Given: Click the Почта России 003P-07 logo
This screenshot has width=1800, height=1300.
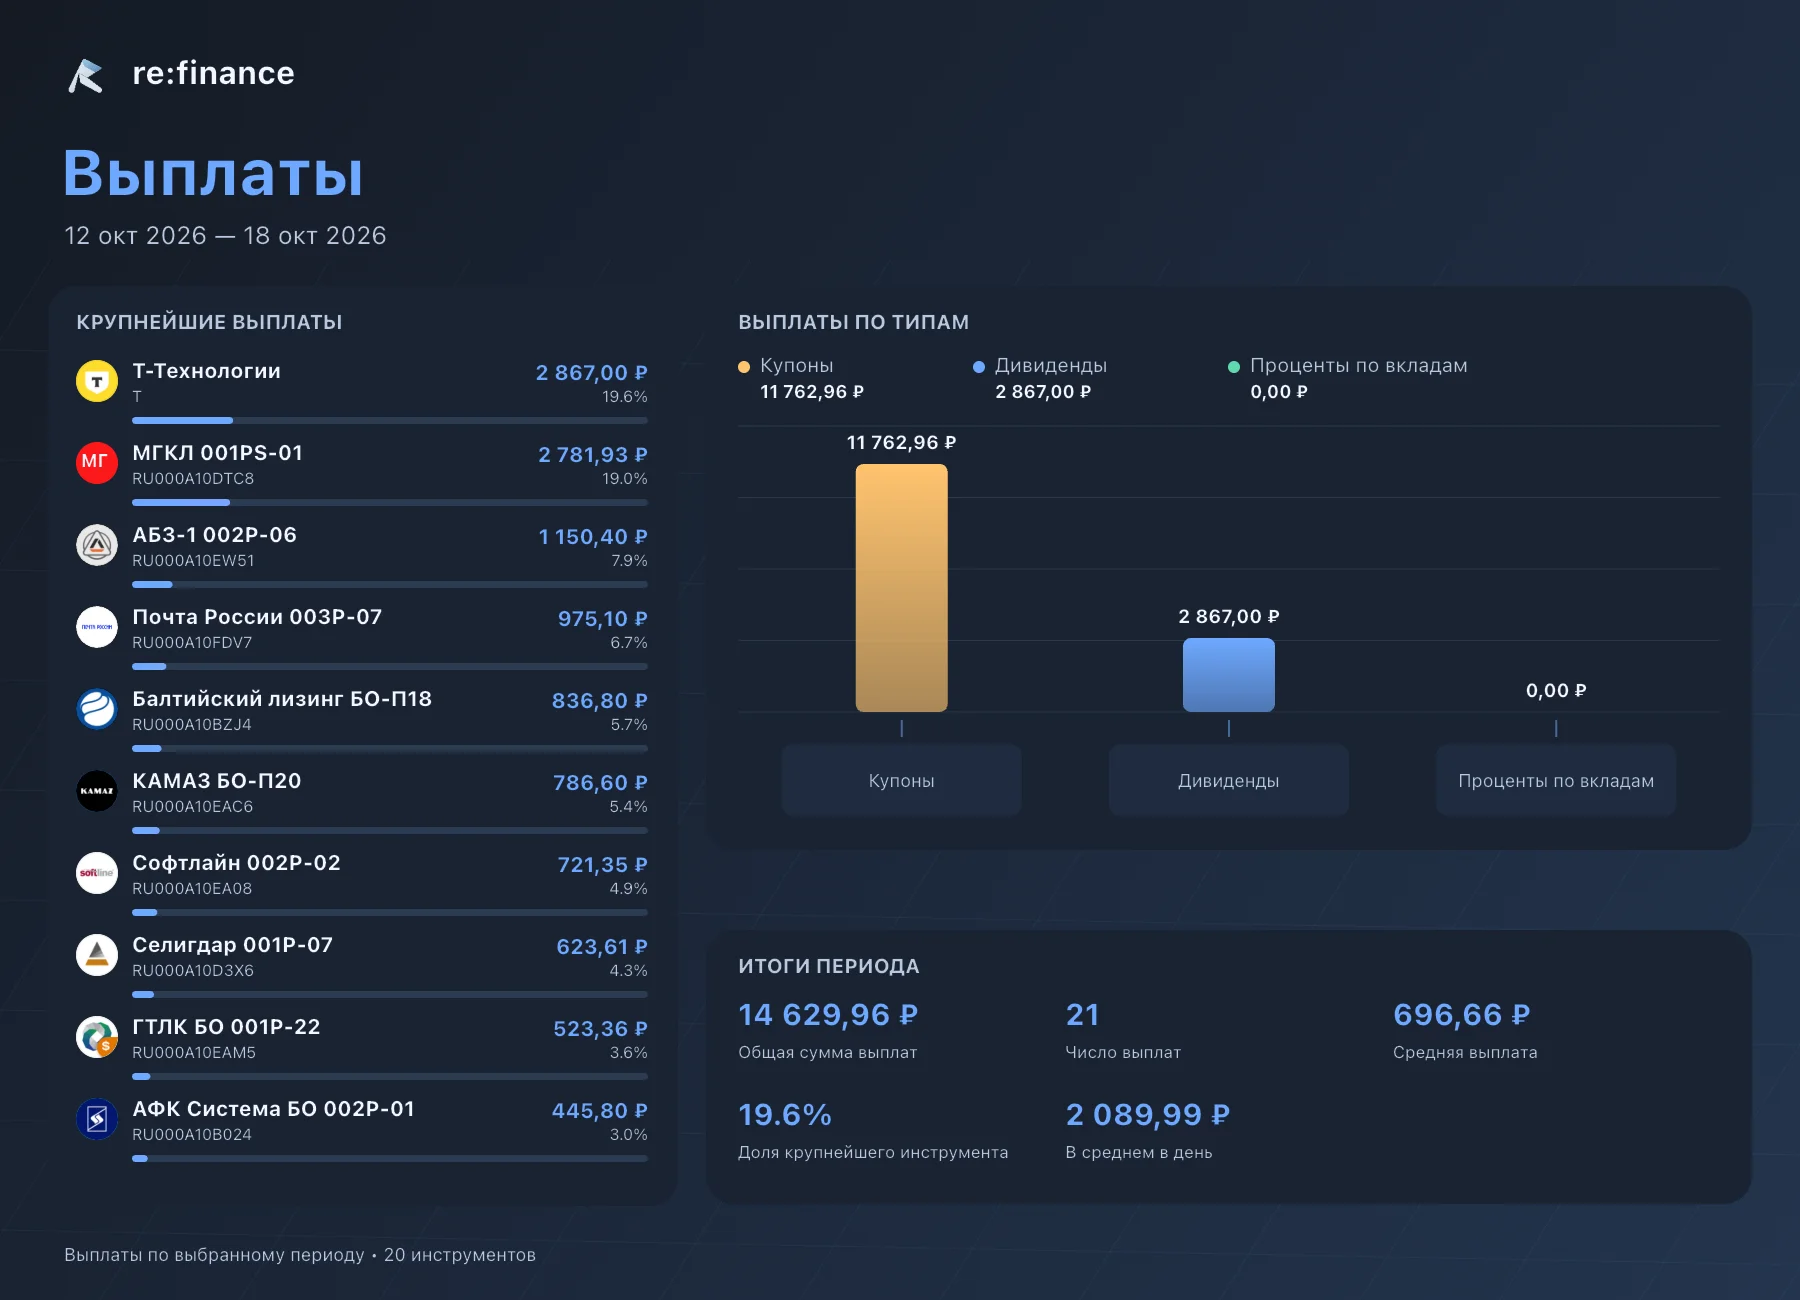Looking at the screenshot, I should point(97,627).
